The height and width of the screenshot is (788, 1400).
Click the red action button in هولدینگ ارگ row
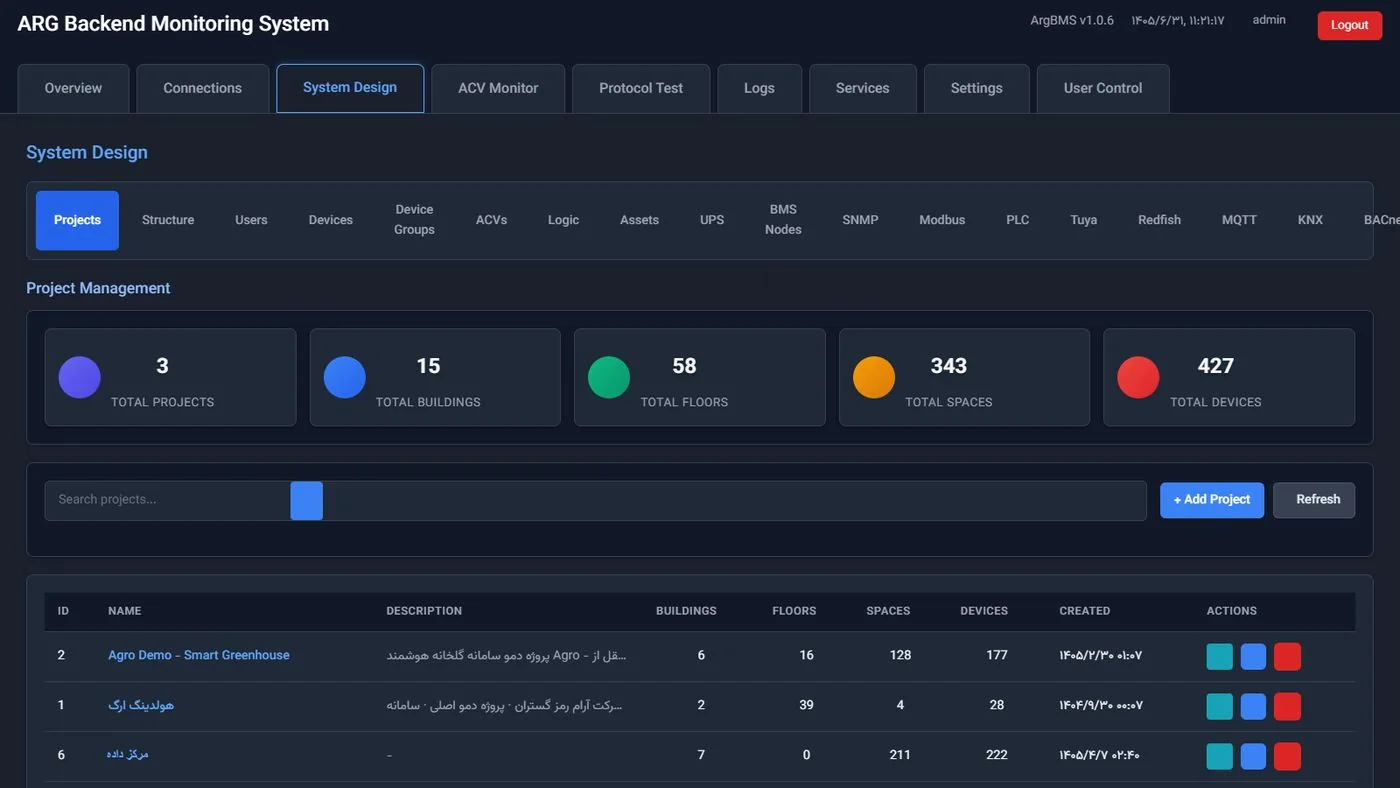[x=1287, y=706]
